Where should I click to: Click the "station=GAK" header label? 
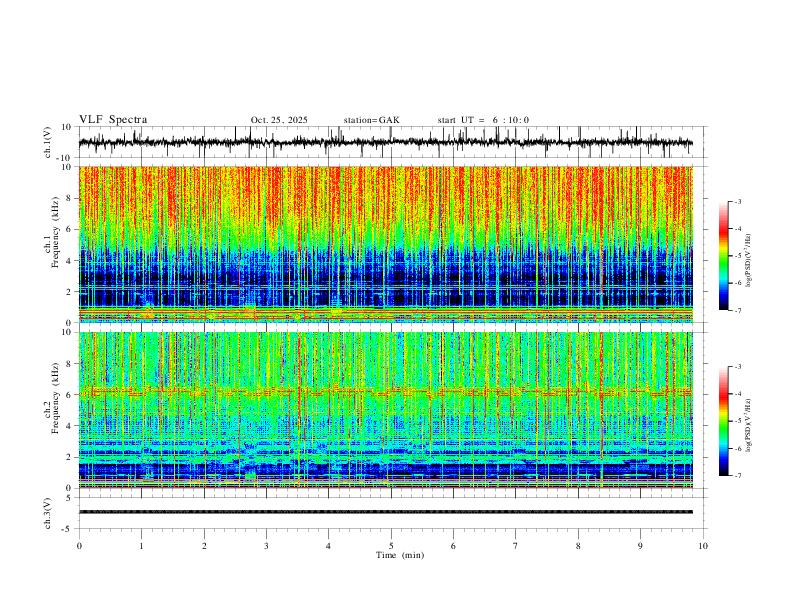click(x=371, y=120)
